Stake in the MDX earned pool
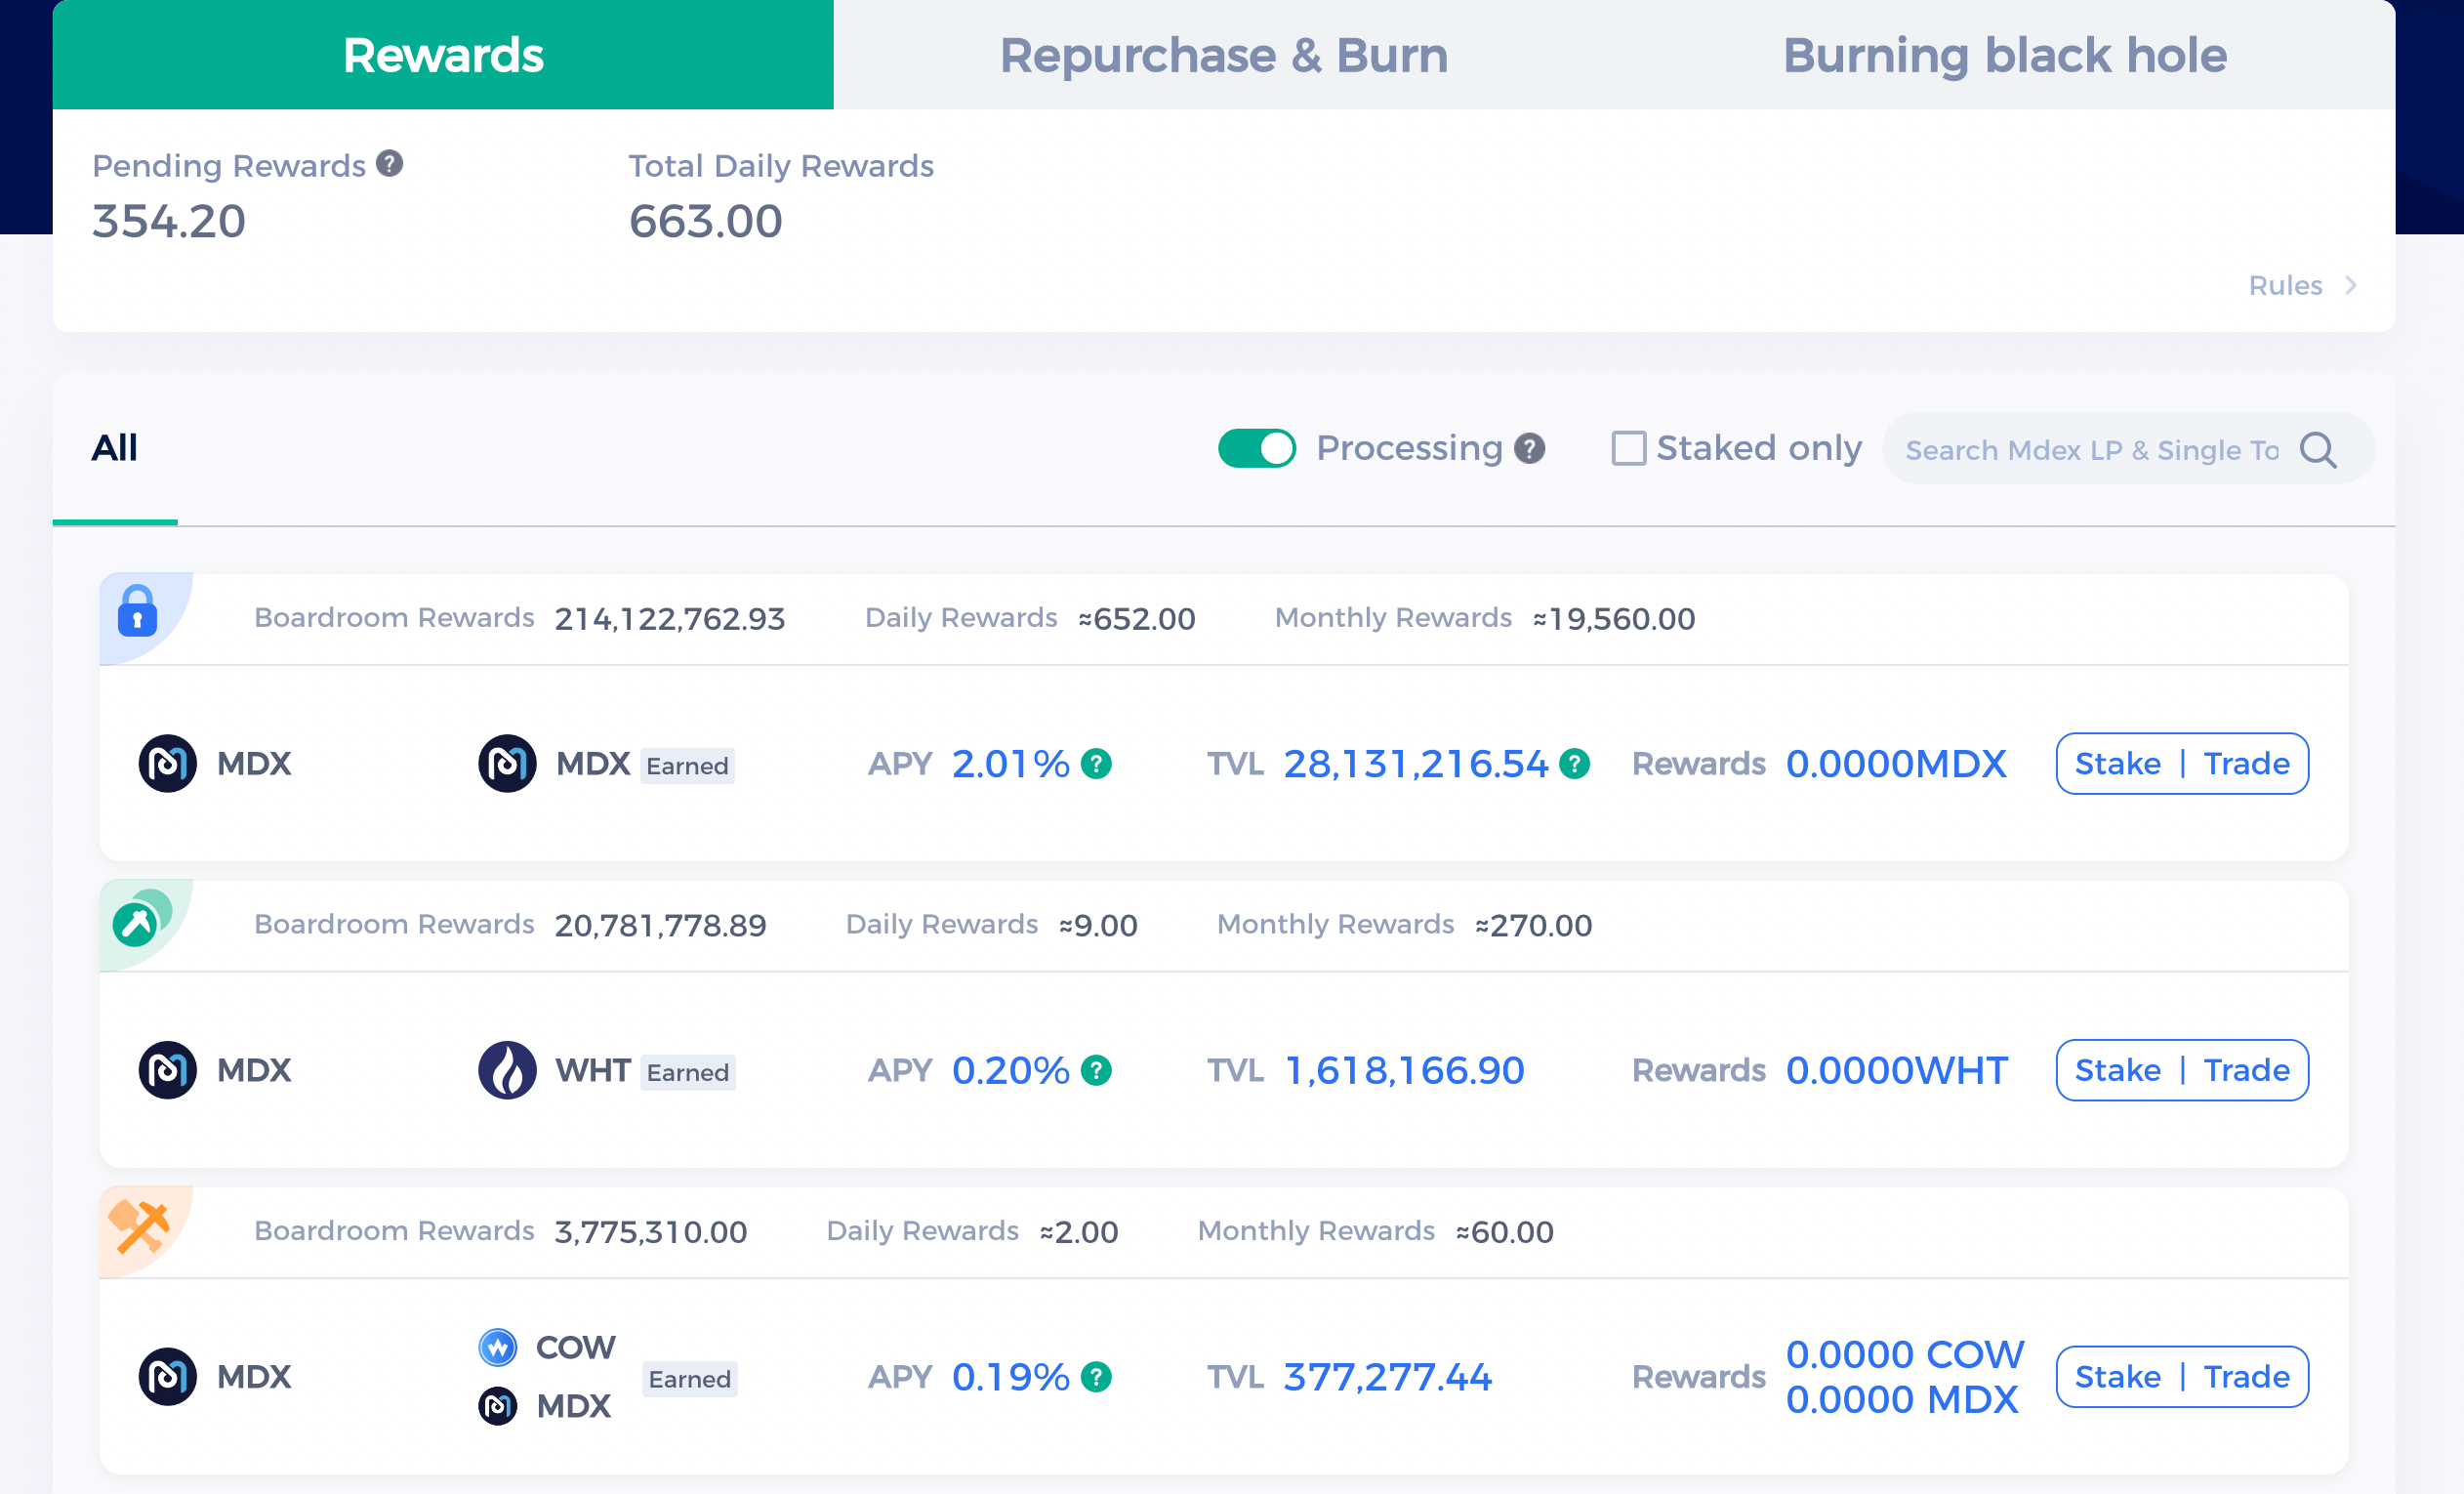The height and width of the screenshot is (1494, 2464). 2117,764
